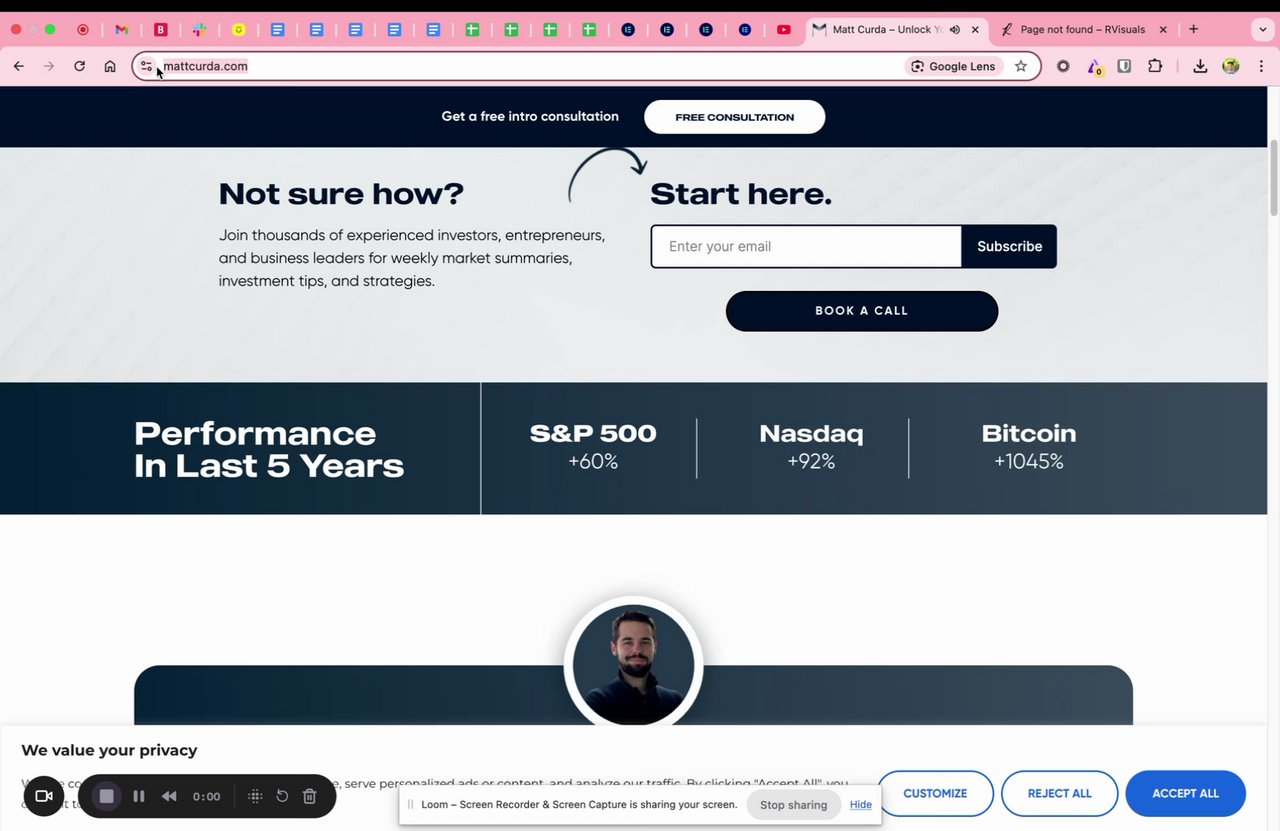Click ACCEPT ALL cookies
The image size is (1280, 831).
(x=1186, y=794)
